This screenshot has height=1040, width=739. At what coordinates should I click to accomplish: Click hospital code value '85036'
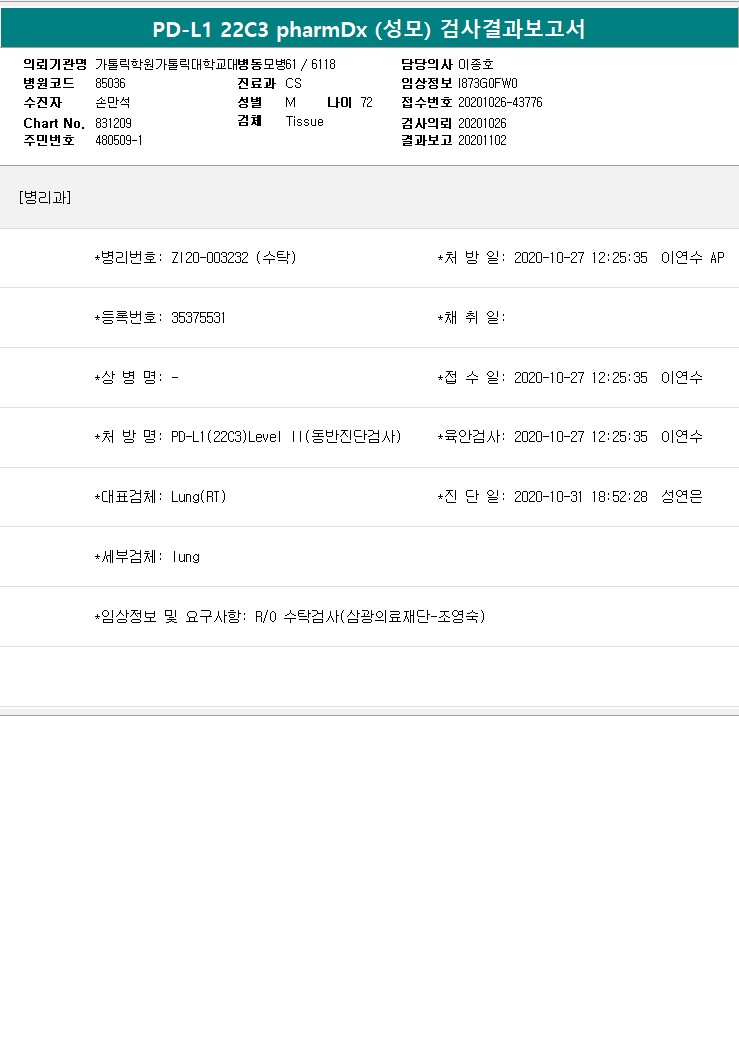(110, 83)
